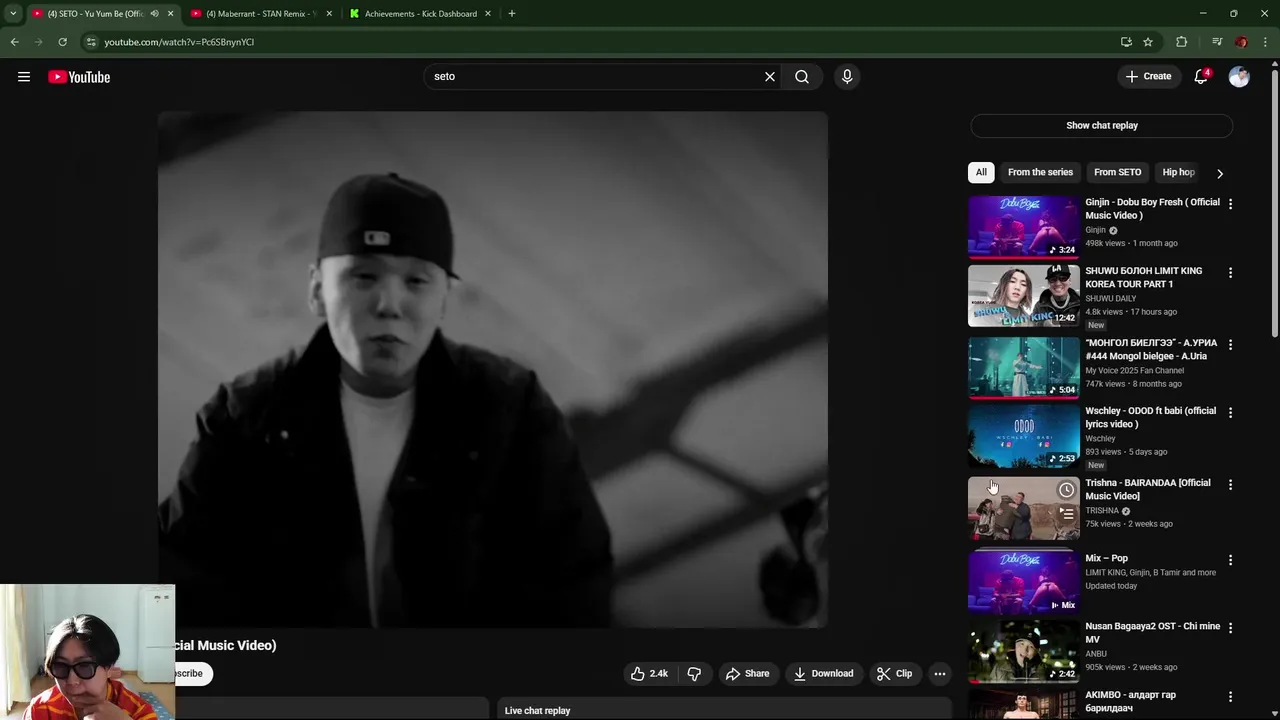Click the video player to pause
Screen dimensions: 1280x720
tap(492, 369)
